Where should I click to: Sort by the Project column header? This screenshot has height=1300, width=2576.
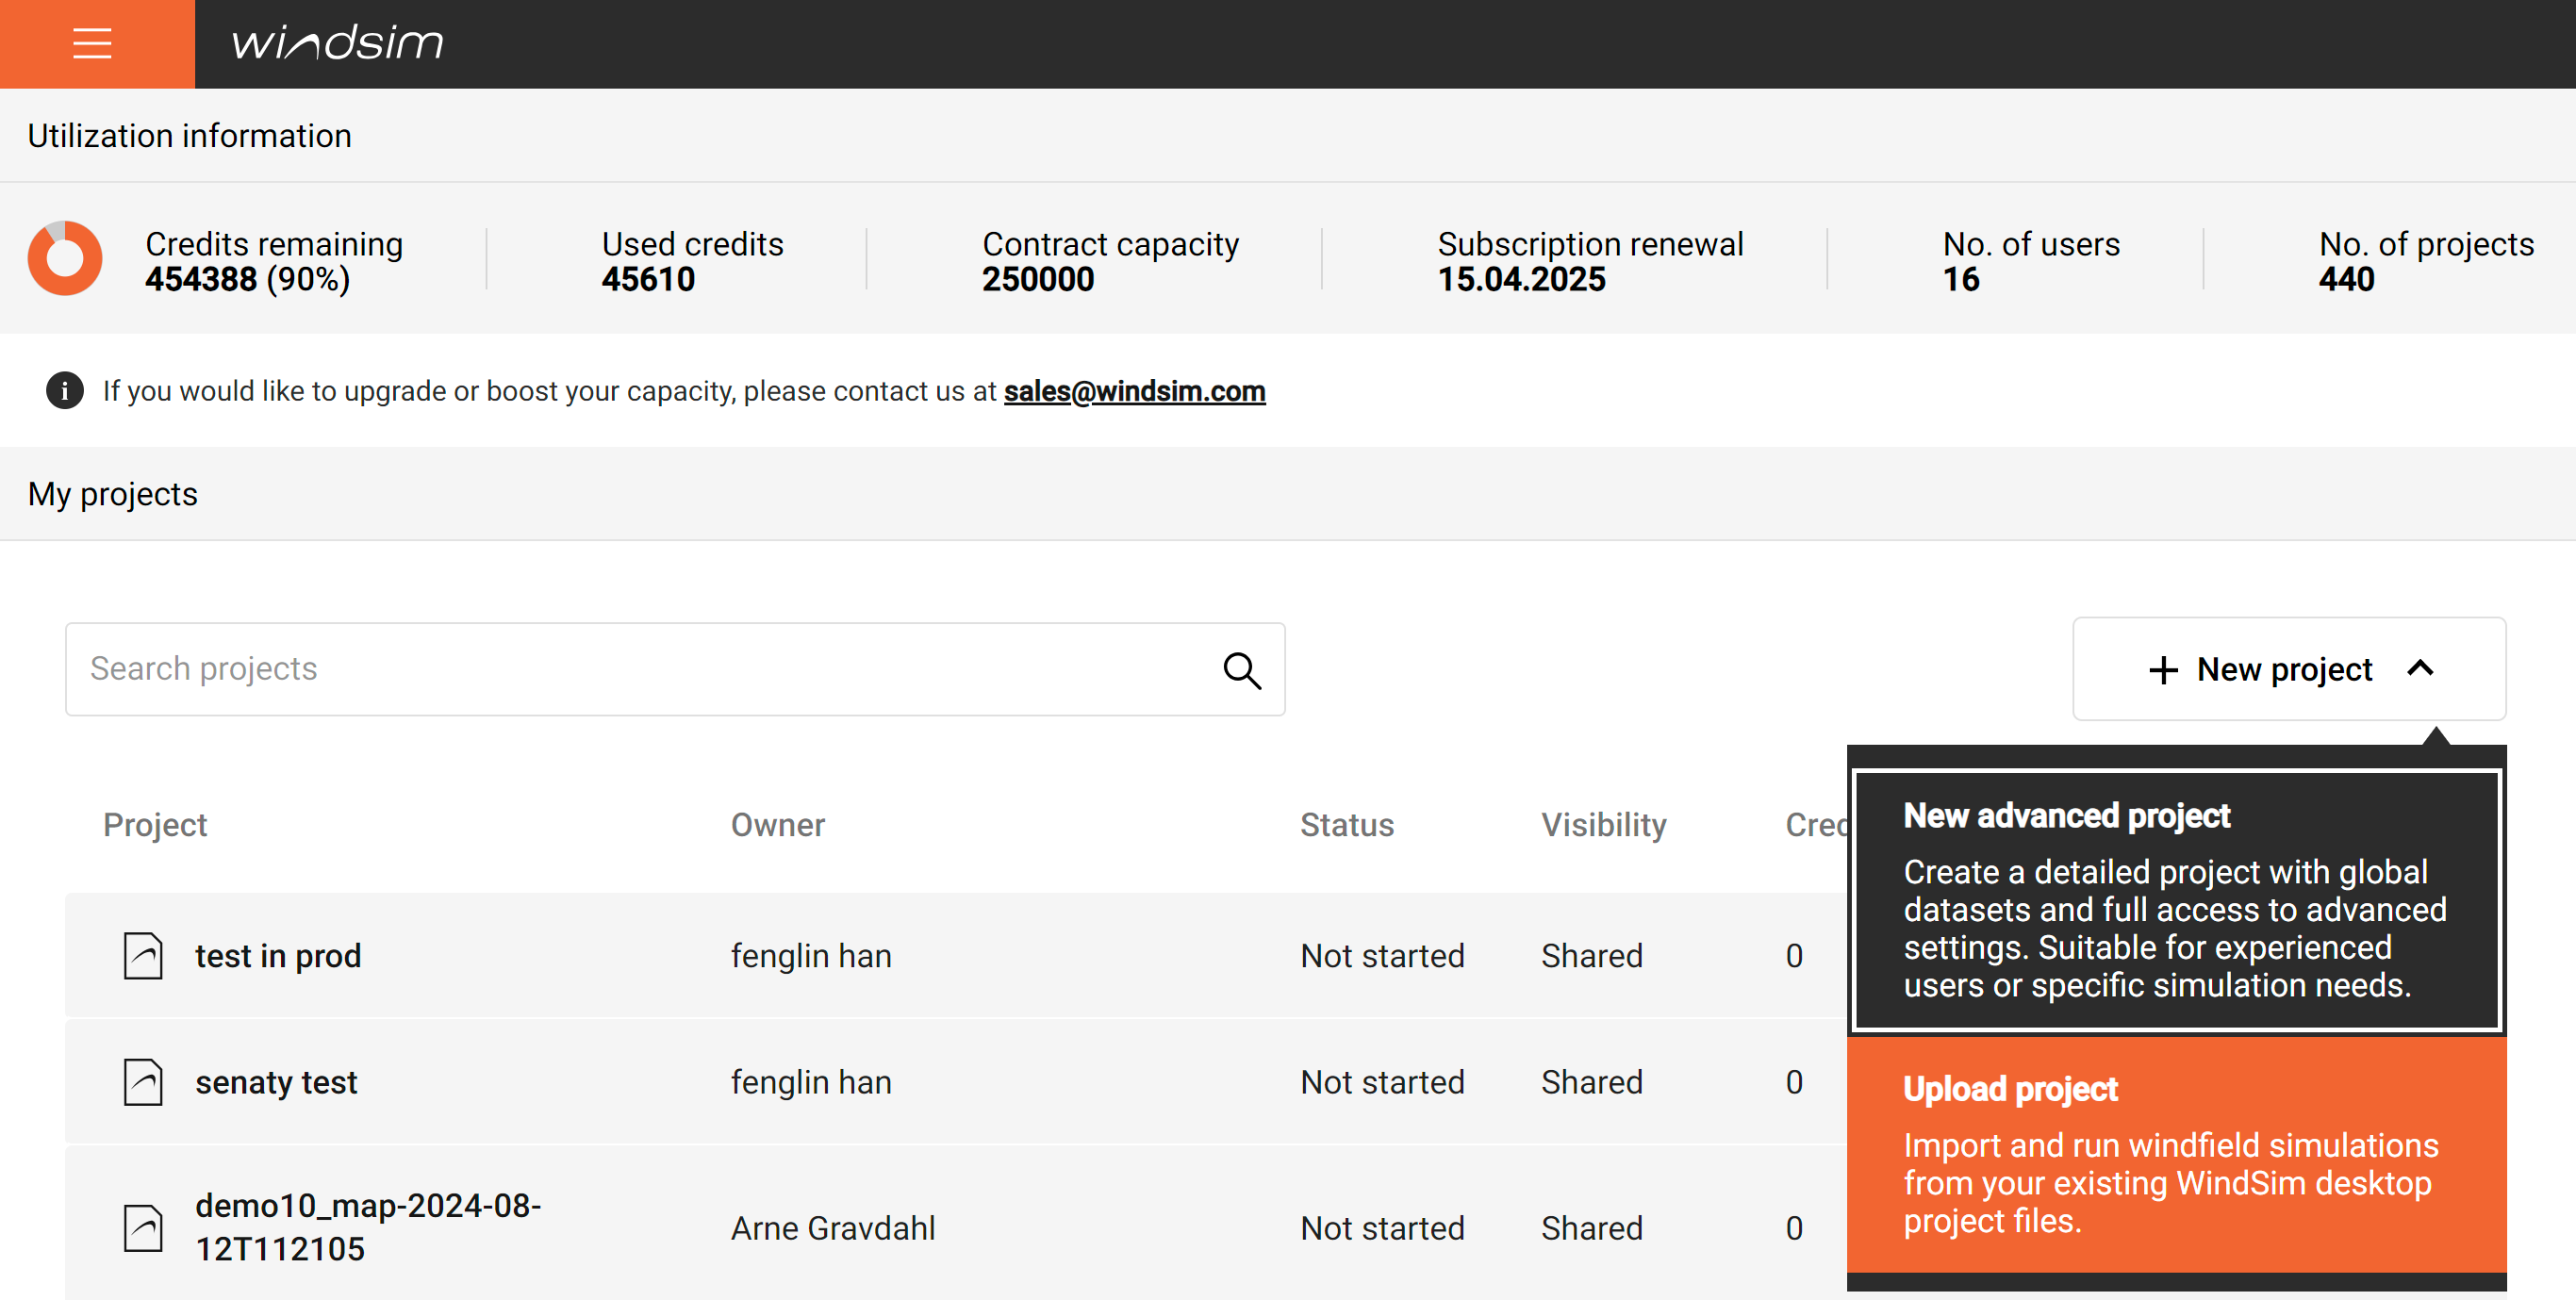tap(155, 825)
